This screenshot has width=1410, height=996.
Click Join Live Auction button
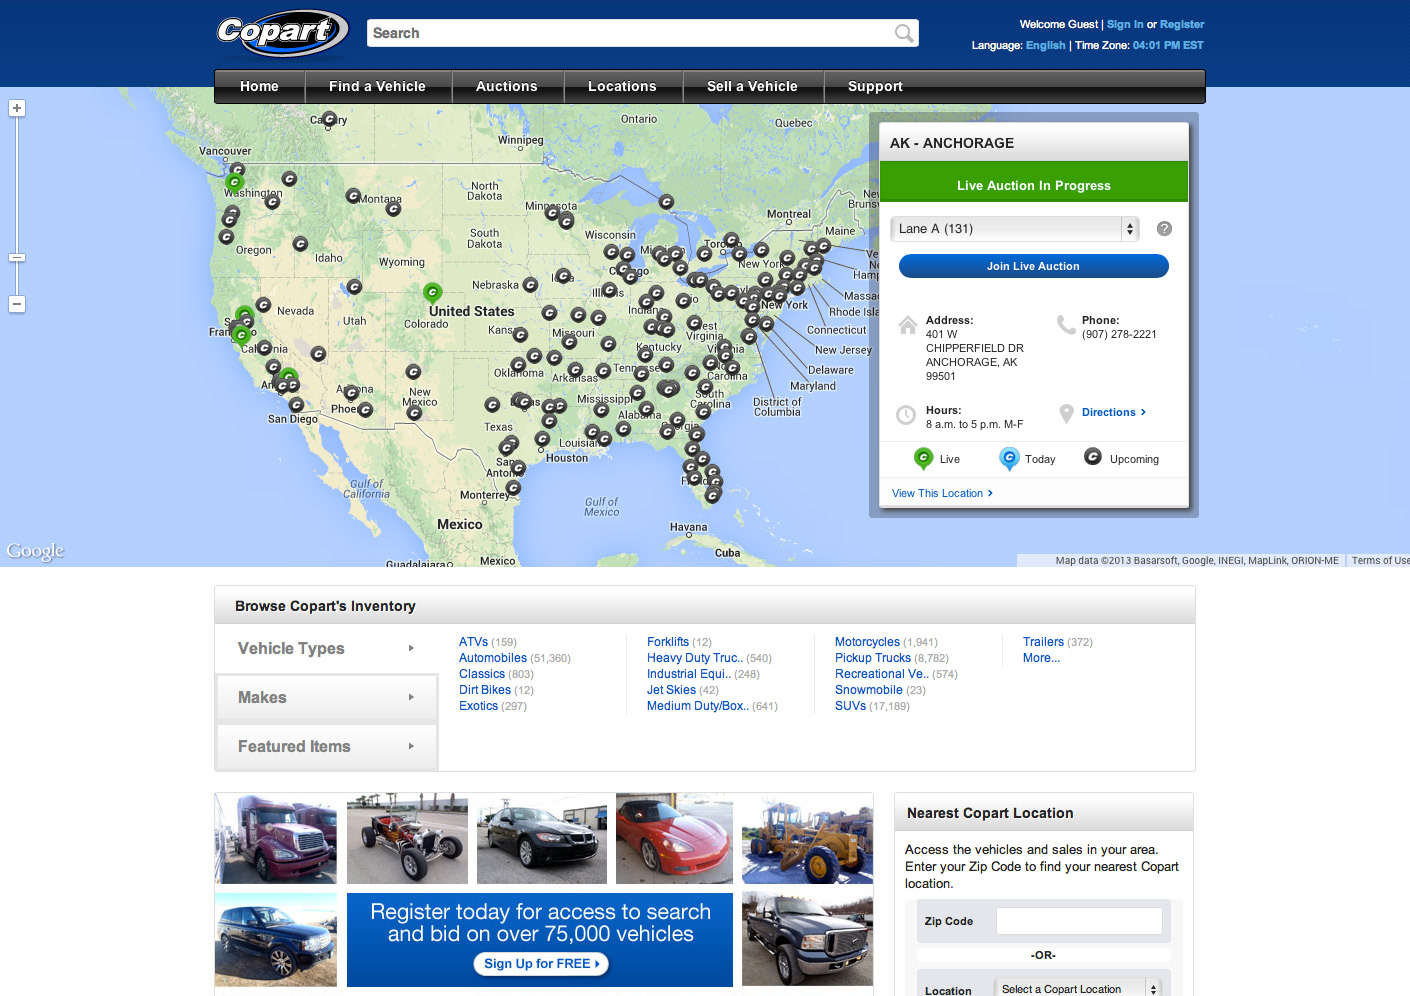click(1033, 266)
